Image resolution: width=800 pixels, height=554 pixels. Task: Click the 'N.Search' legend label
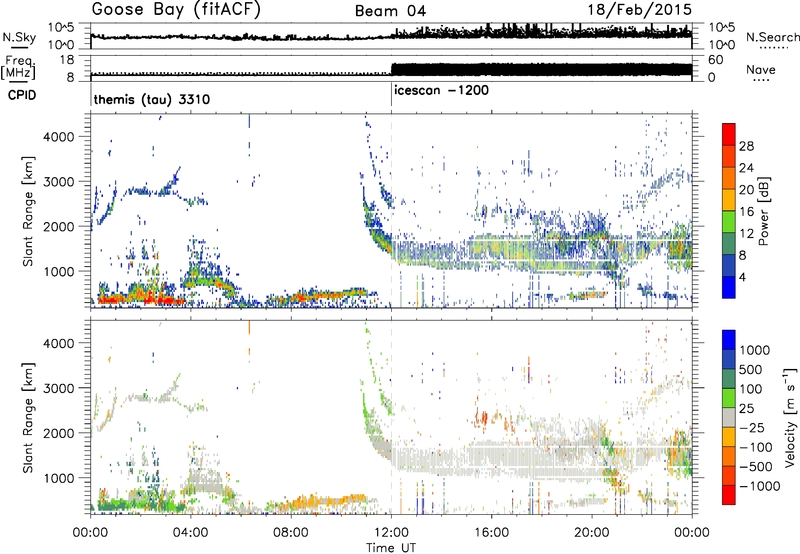coord(772,37)
